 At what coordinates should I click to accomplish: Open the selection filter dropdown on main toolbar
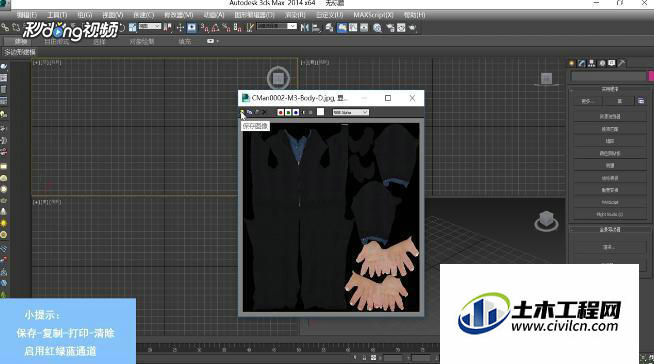tap(150, 26)
